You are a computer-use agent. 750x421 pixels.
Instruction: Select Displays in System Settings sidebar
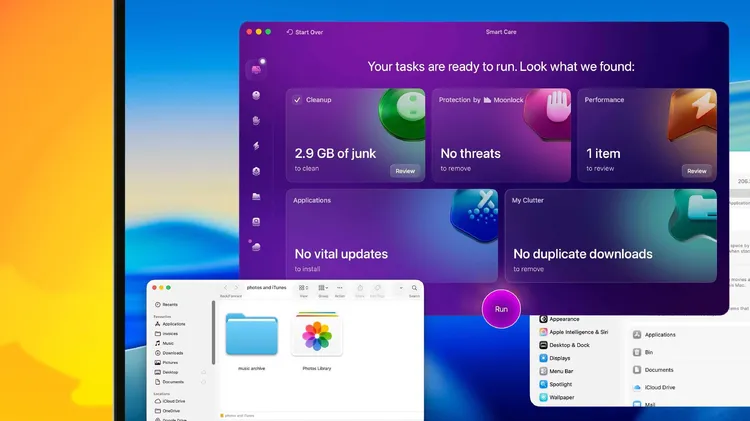coord(560,357)
